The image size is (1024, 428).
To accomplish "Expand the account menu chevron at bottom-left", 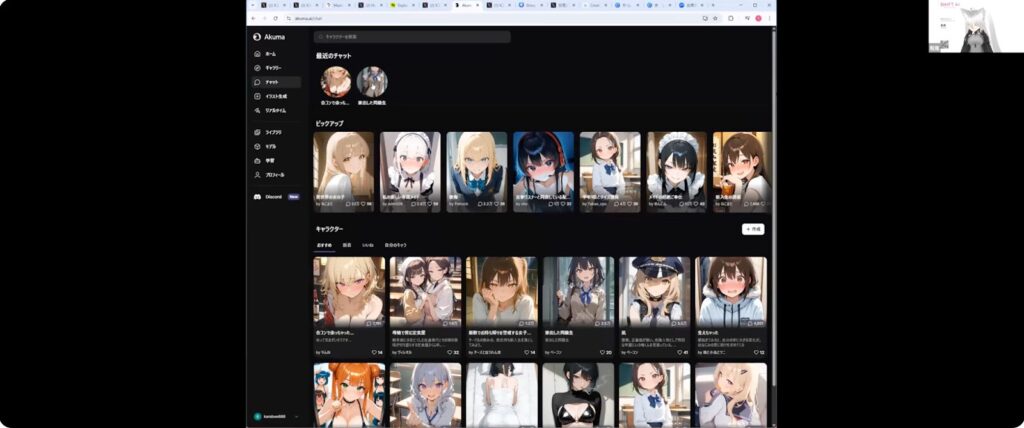I will tap(297, 416).
